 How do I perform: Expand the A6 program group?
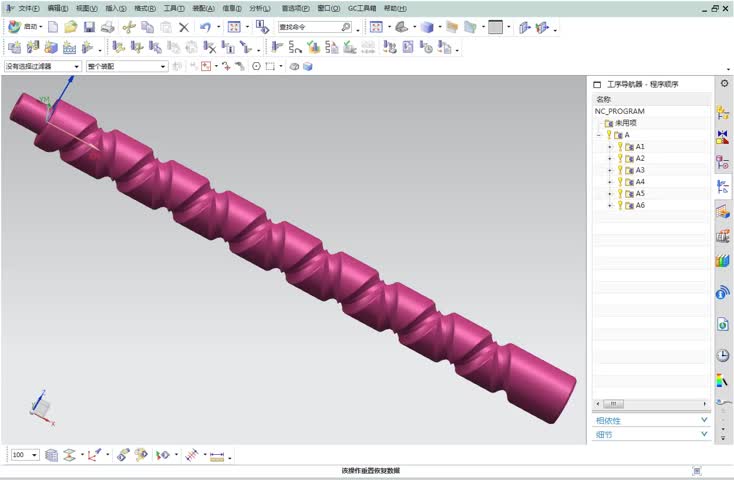coord(609,206)
